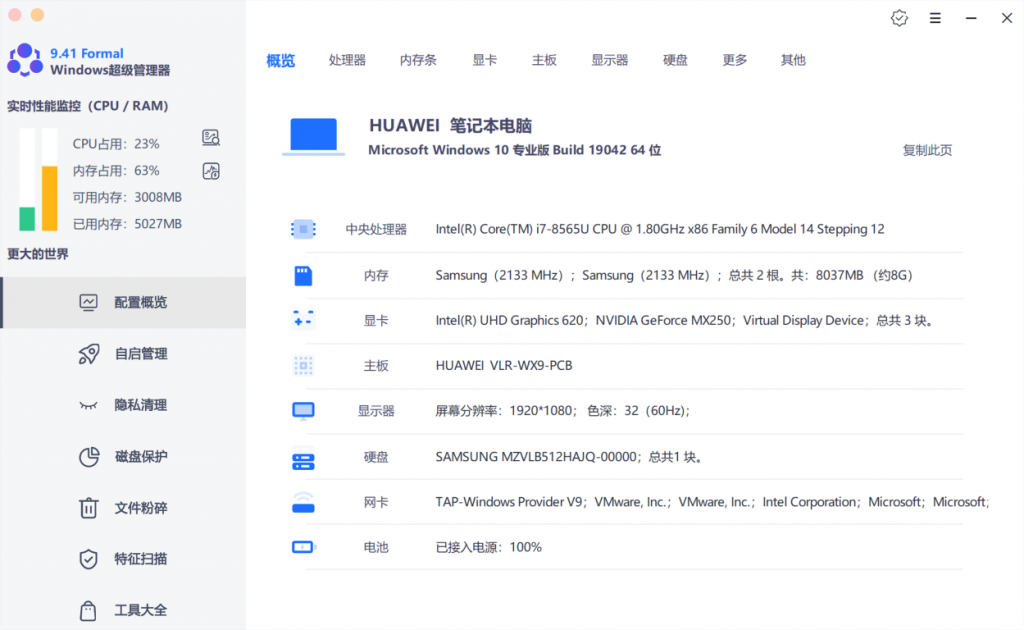The image size is (1024, 630).
Task: Click the NVIDIA GeForce MX250 graphics text
Action: click(664, 321)
